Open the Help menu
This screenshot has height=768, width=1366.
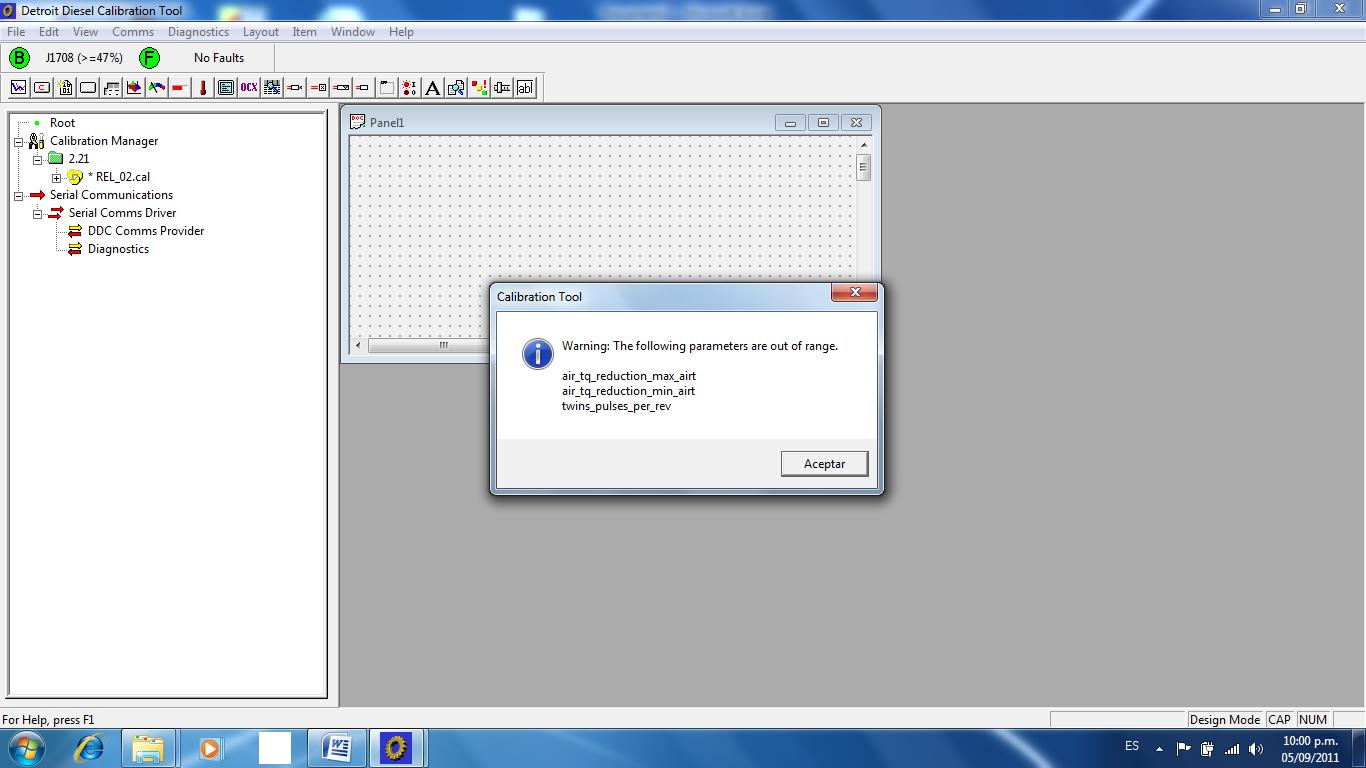pos(401,32)
